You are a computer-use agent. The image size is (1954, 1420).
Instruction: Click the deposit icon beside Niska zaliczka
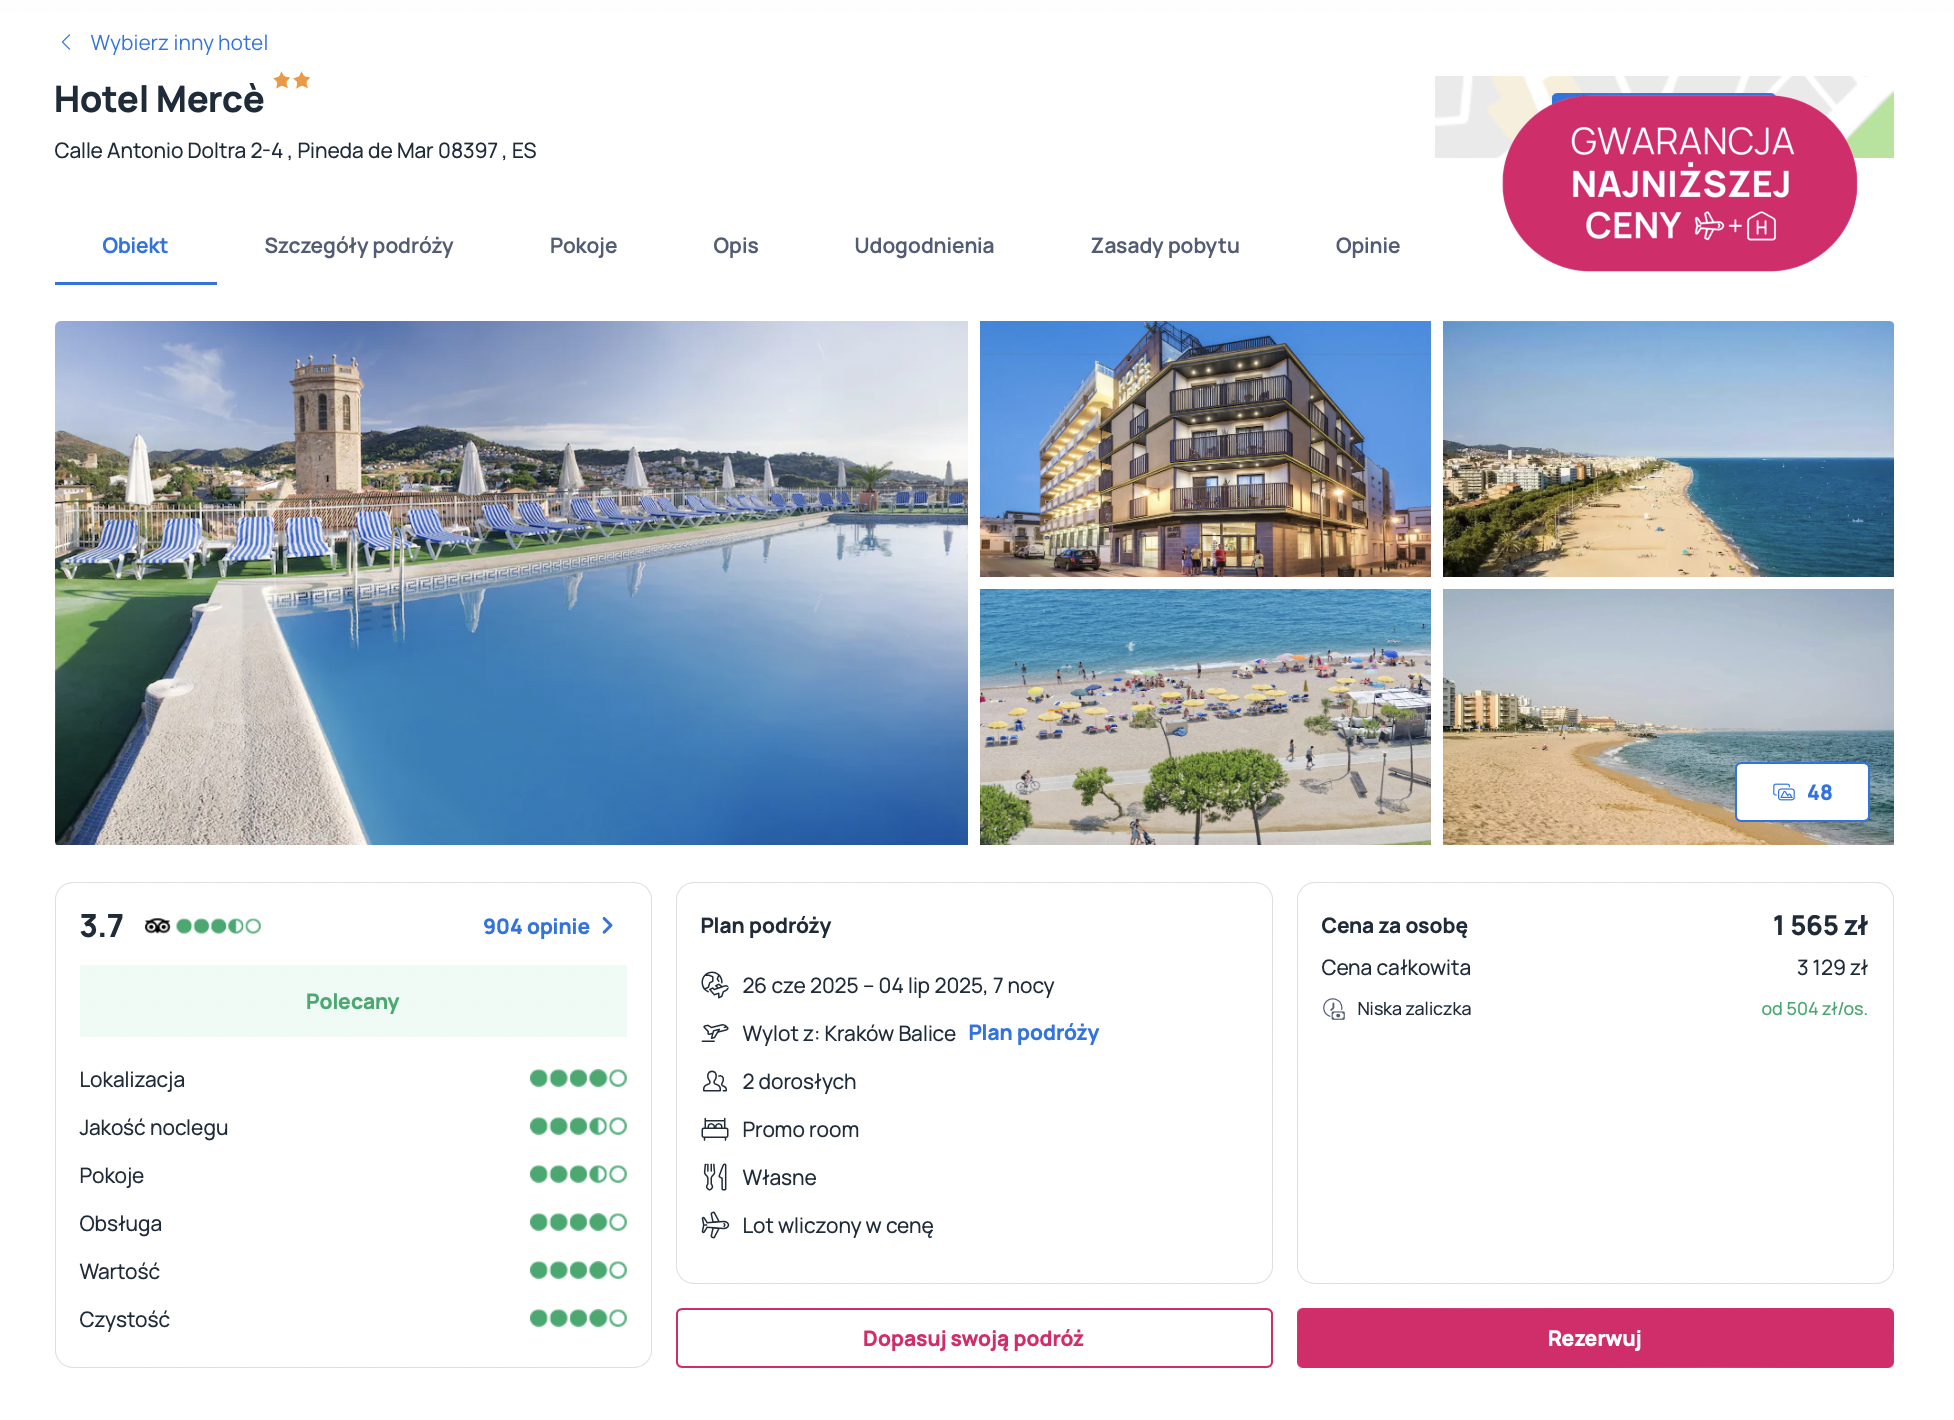click(1334, 1009)
